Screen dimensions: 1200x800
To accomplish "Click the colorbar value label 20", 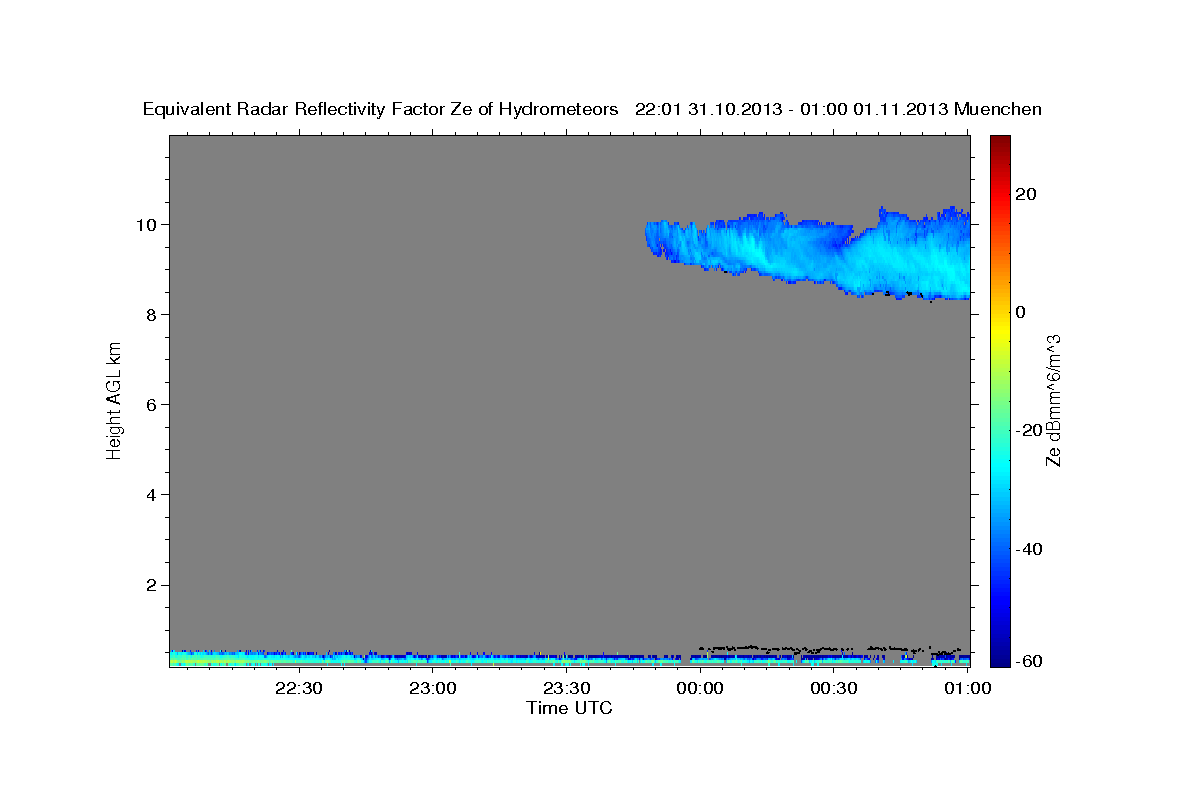I will click(x=1025, y=194).
